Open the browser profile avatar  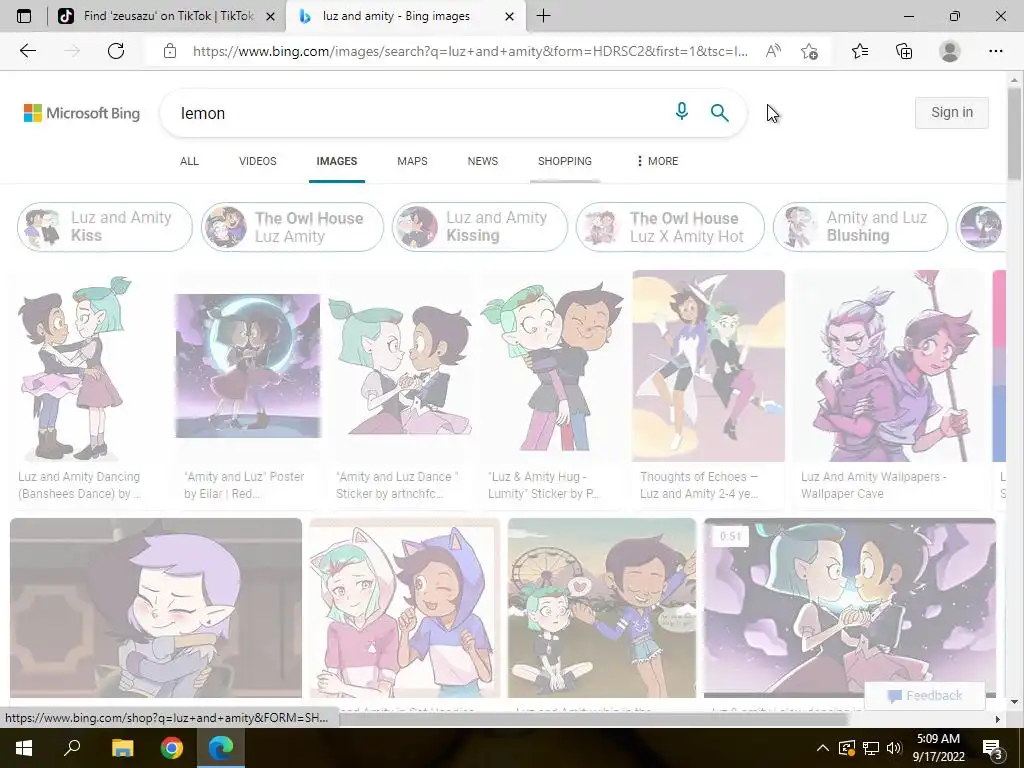click(x=950, y=51)
